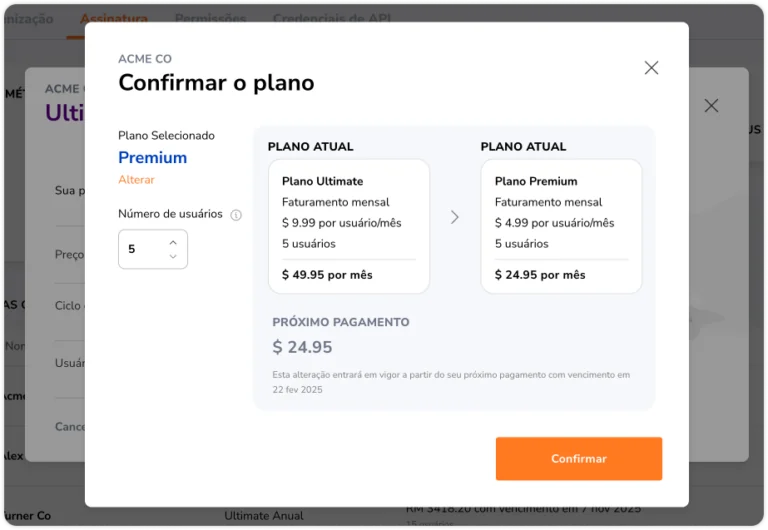Increase number of users with up arrow

pyautogui.click(x=173, y=242)
